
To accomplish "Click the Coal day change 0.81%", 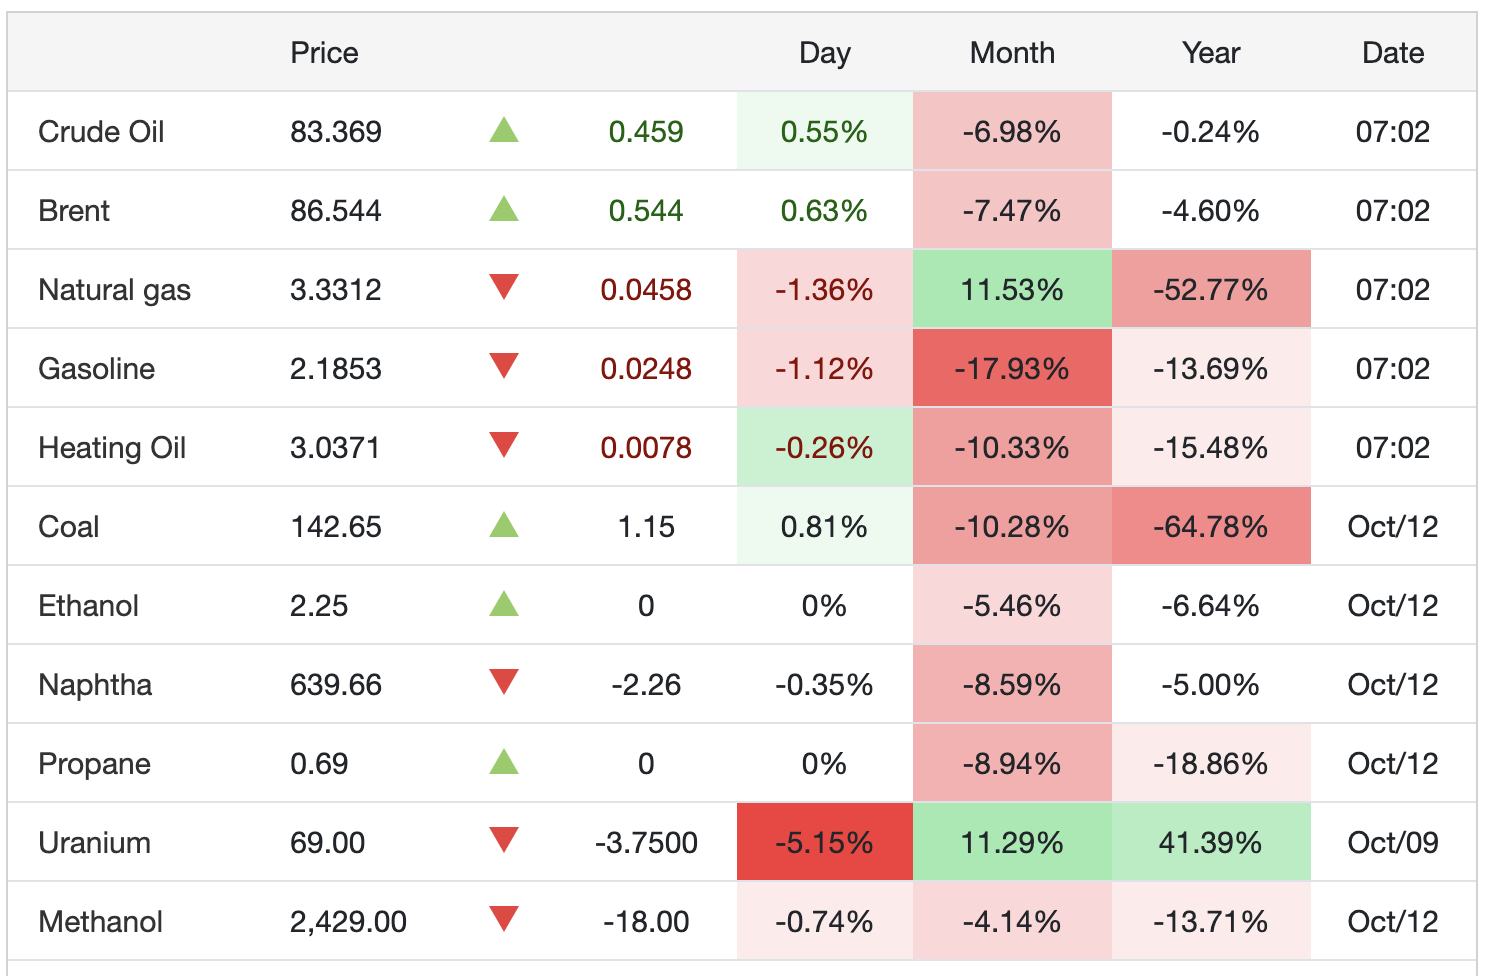I will click(x=824, y=527).
